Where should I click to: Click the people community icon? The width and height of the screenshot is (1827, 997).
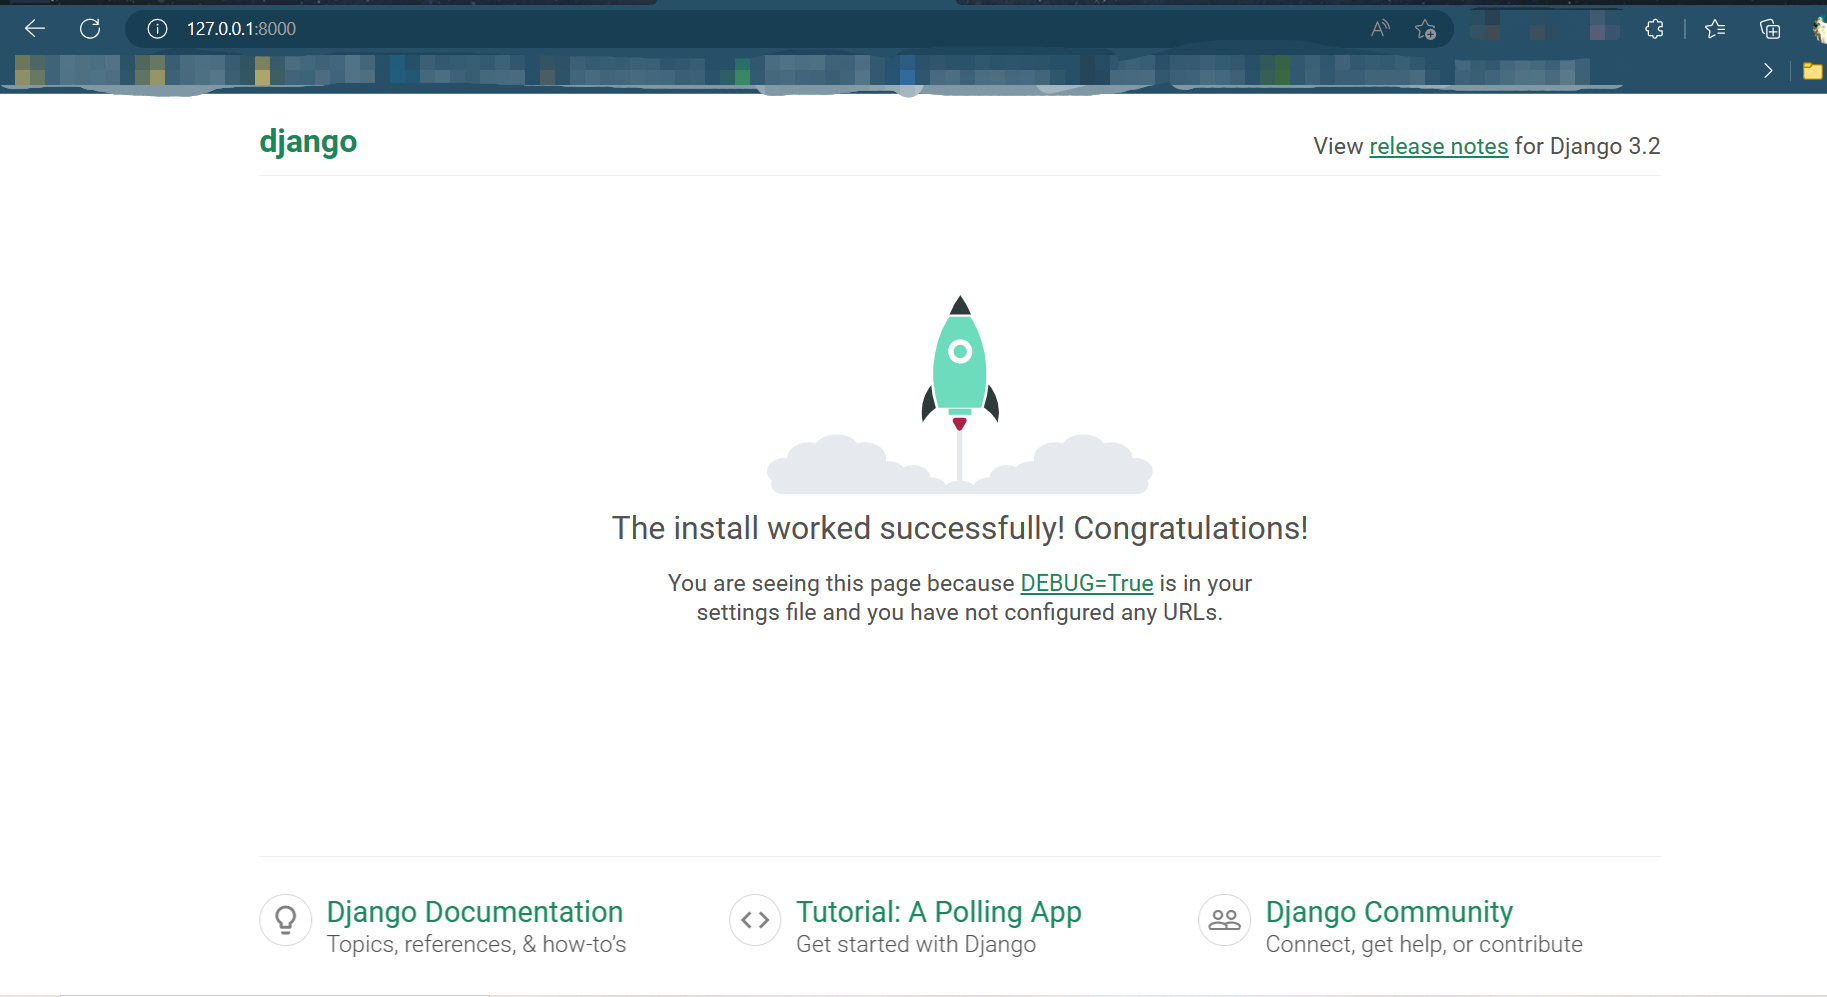[1224, 920]
